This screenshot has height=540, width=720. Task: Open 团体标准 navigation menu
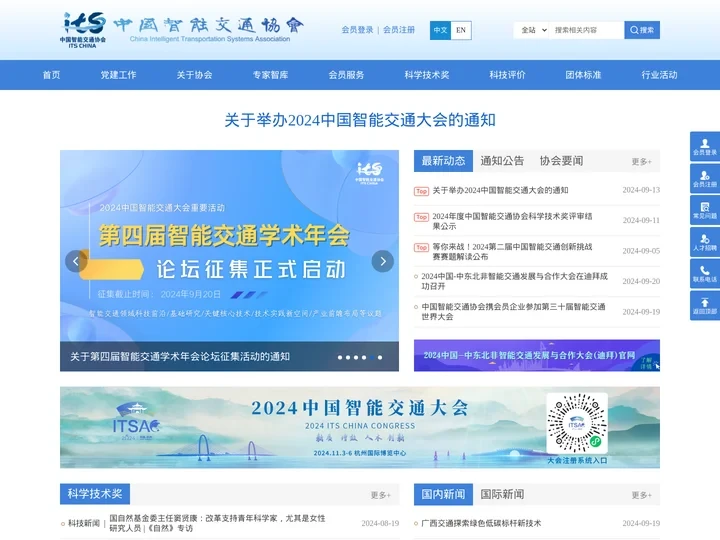point(583,75)
